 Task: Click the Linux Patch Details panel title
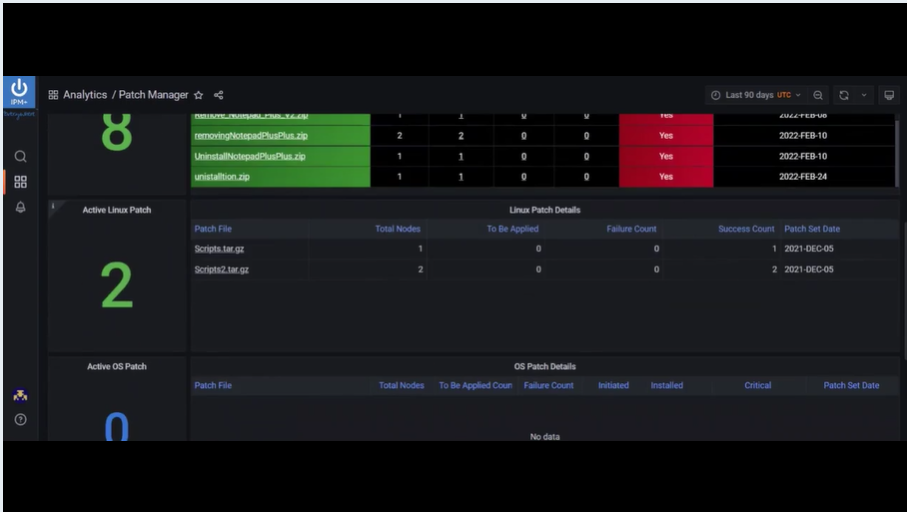[x=545, y=210]
